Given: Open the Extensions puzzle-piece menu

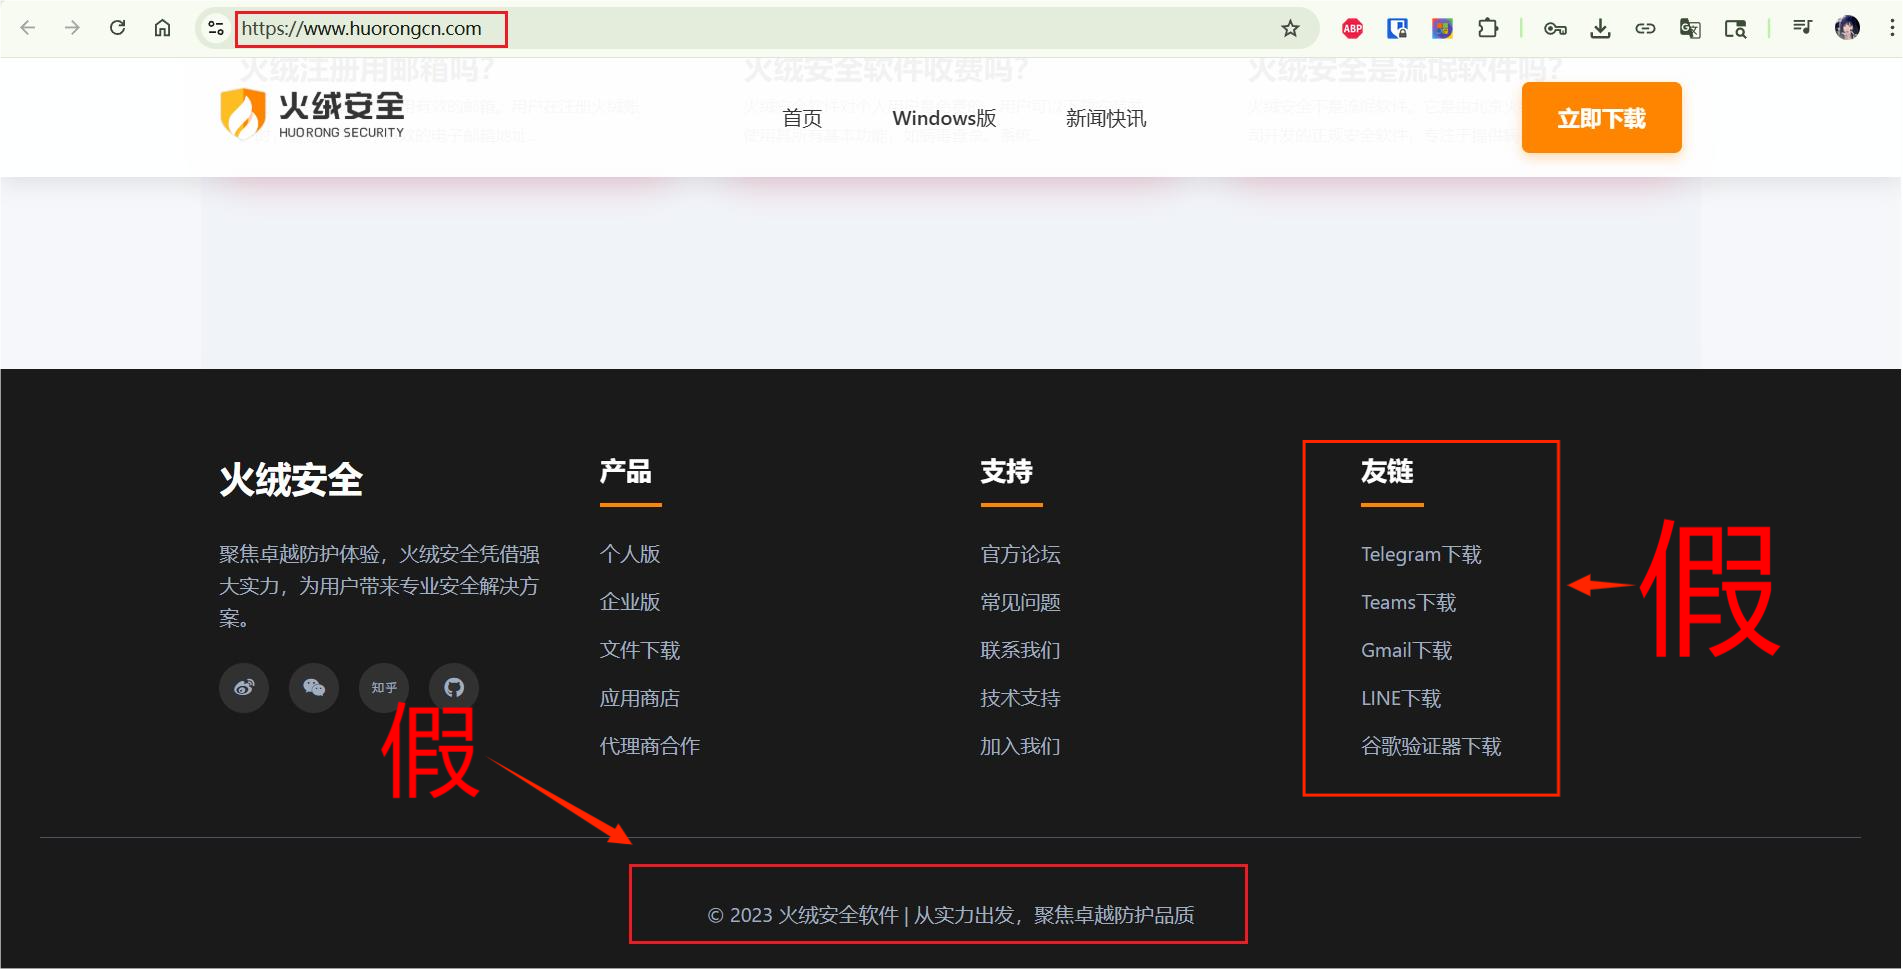Looking at the screenshot, I should (1487, 28).
